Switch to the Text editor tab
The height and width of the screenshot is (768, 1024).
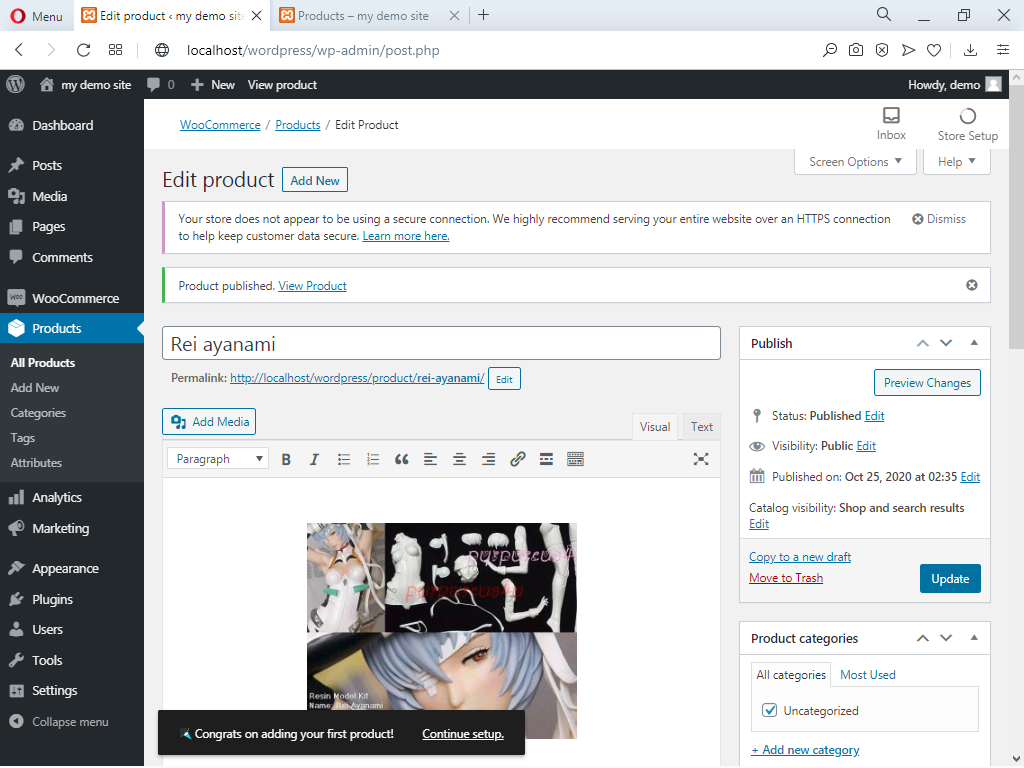tap(701, 427)
